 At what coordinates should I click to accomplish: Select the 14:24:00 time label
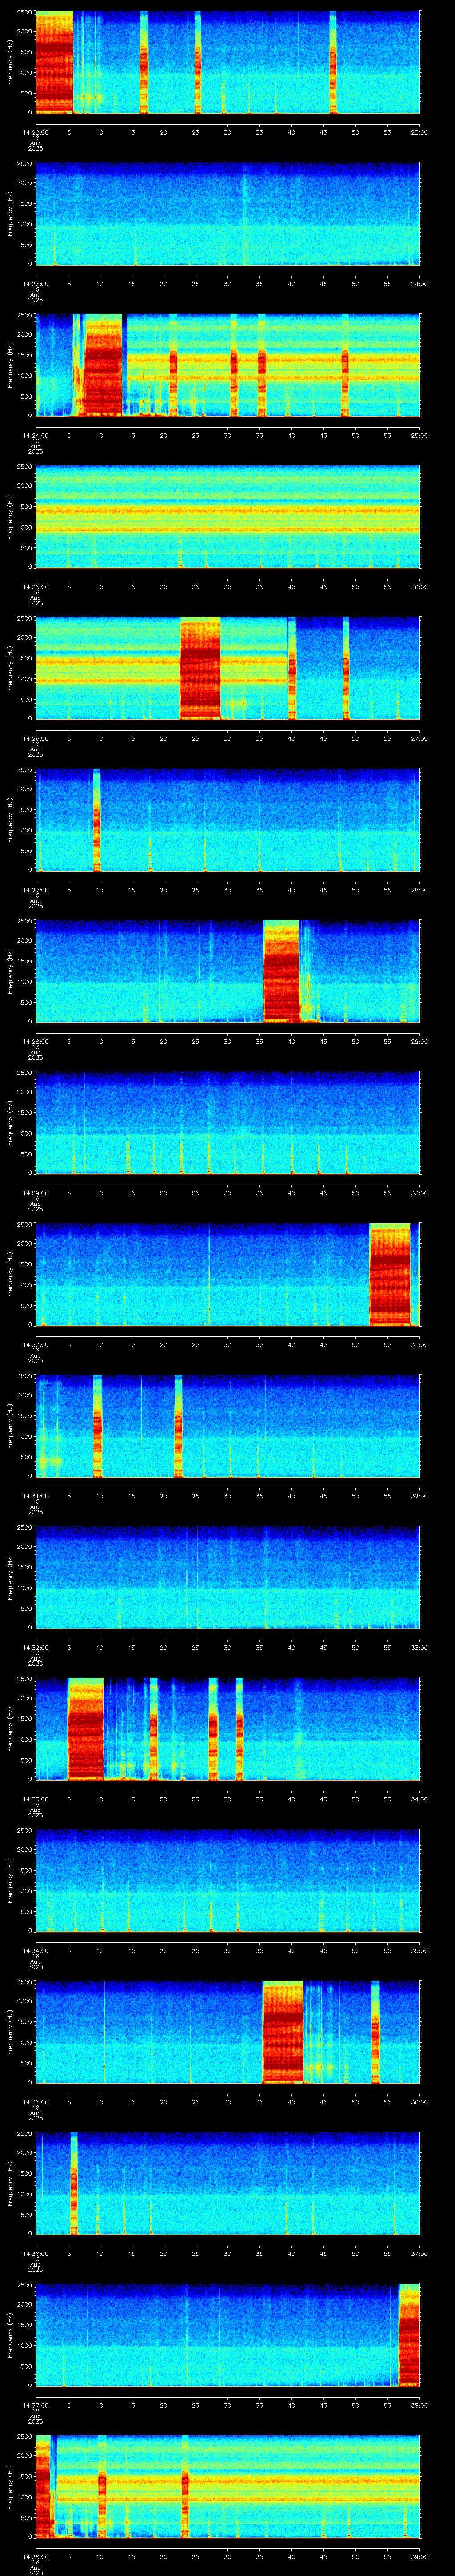[x=35, y=435]
